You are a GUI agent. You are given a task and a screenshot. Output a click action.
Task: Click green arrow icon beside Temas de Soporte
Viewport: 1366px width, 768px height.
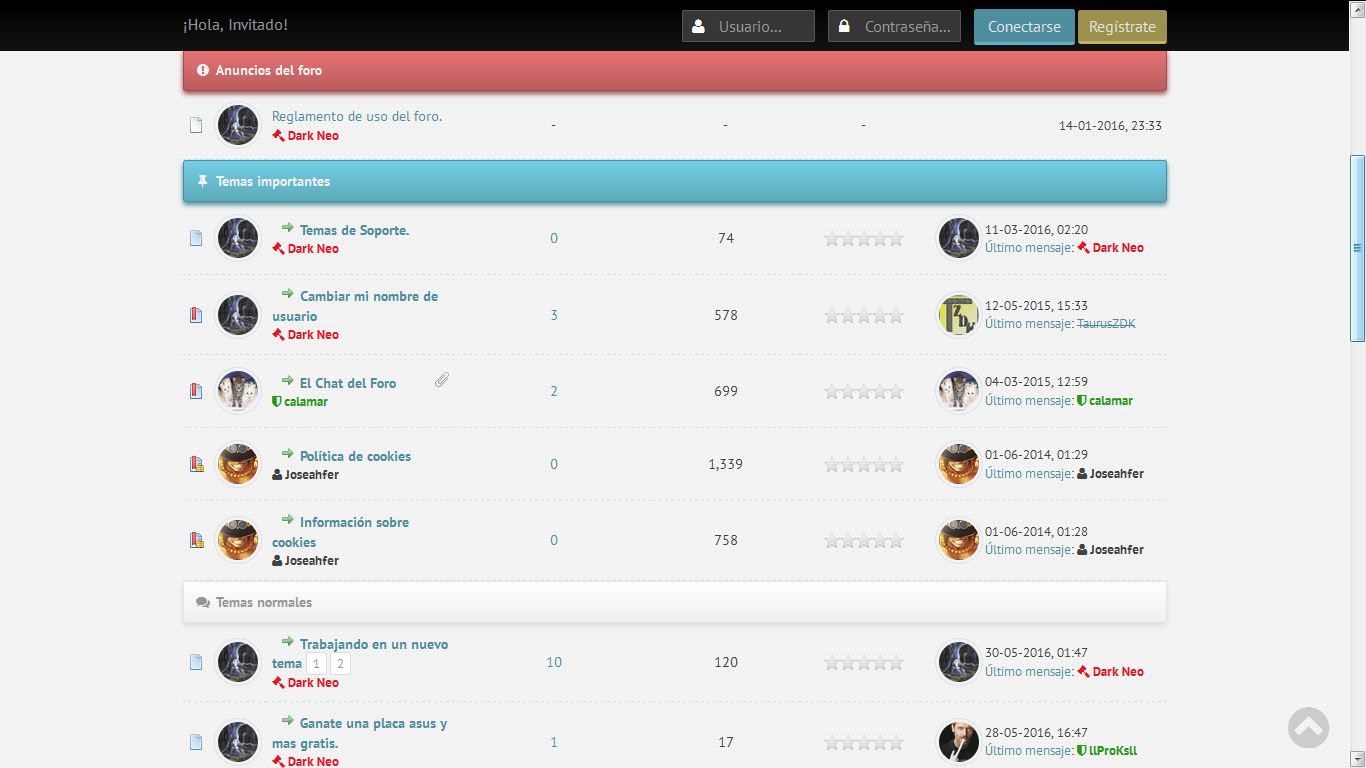click(x=287, y=228)
